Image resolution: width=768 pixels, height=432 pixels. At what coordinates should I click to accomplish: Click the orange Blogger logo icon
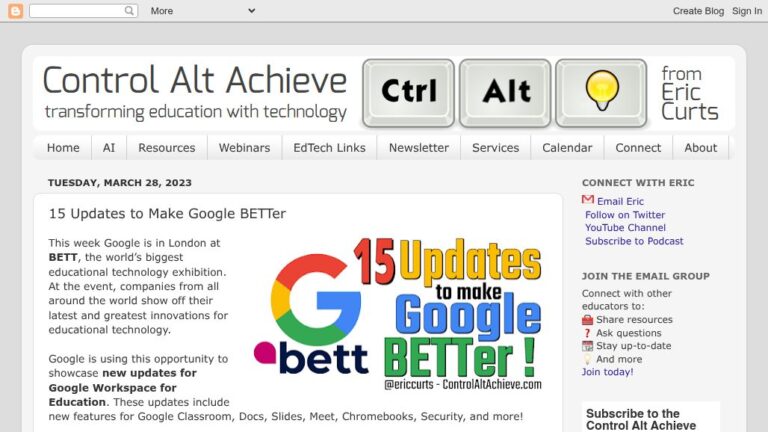[15, 11]
